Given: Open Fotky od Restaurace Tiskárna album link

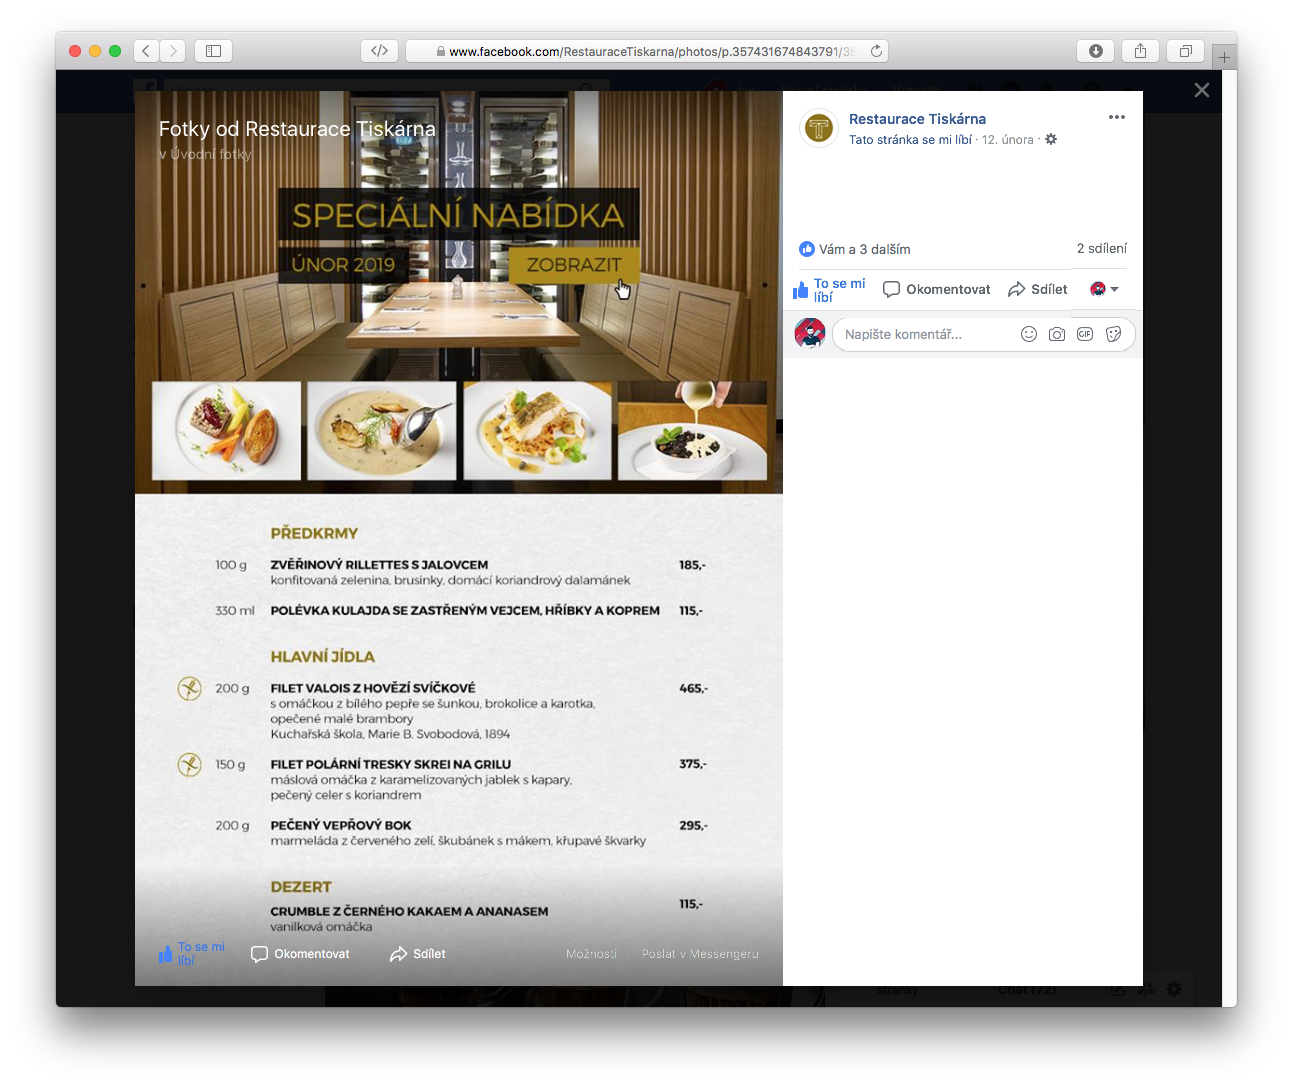Looking at the screenshot, I should [x=297, y=129].
